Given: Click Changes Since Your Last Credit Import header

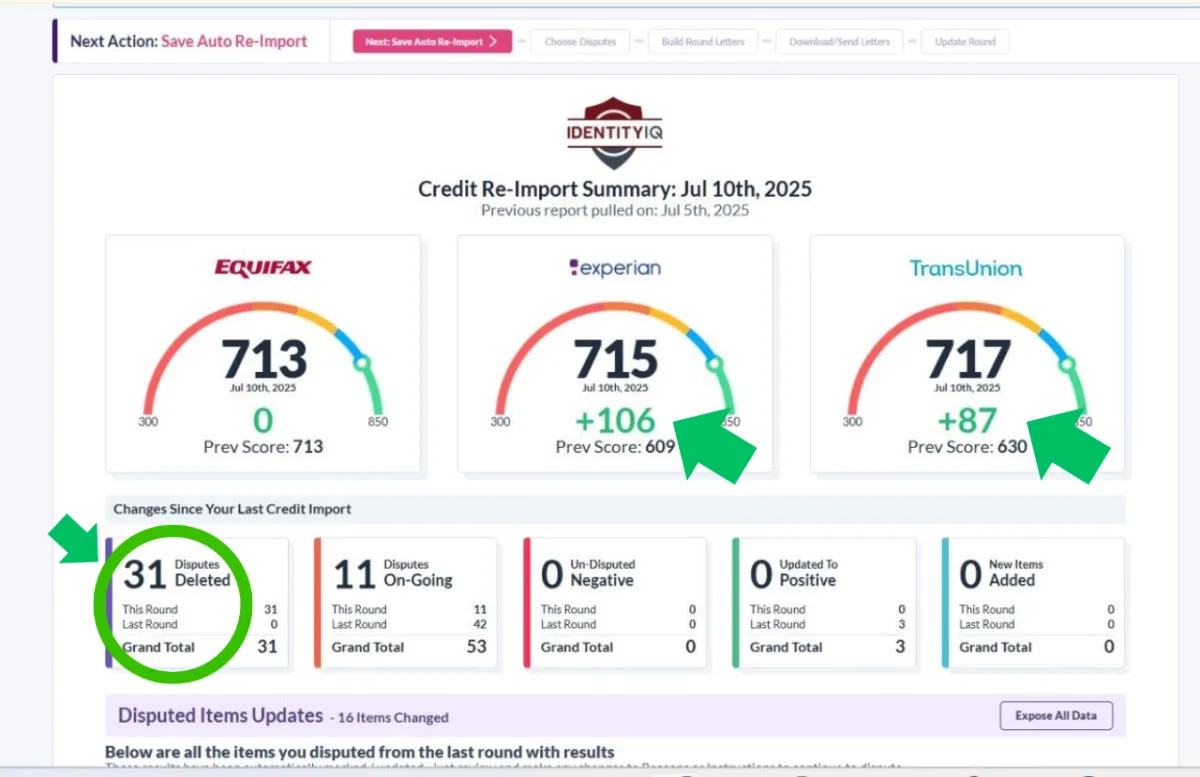Looking at the screenshot, I should click(232, 509).
